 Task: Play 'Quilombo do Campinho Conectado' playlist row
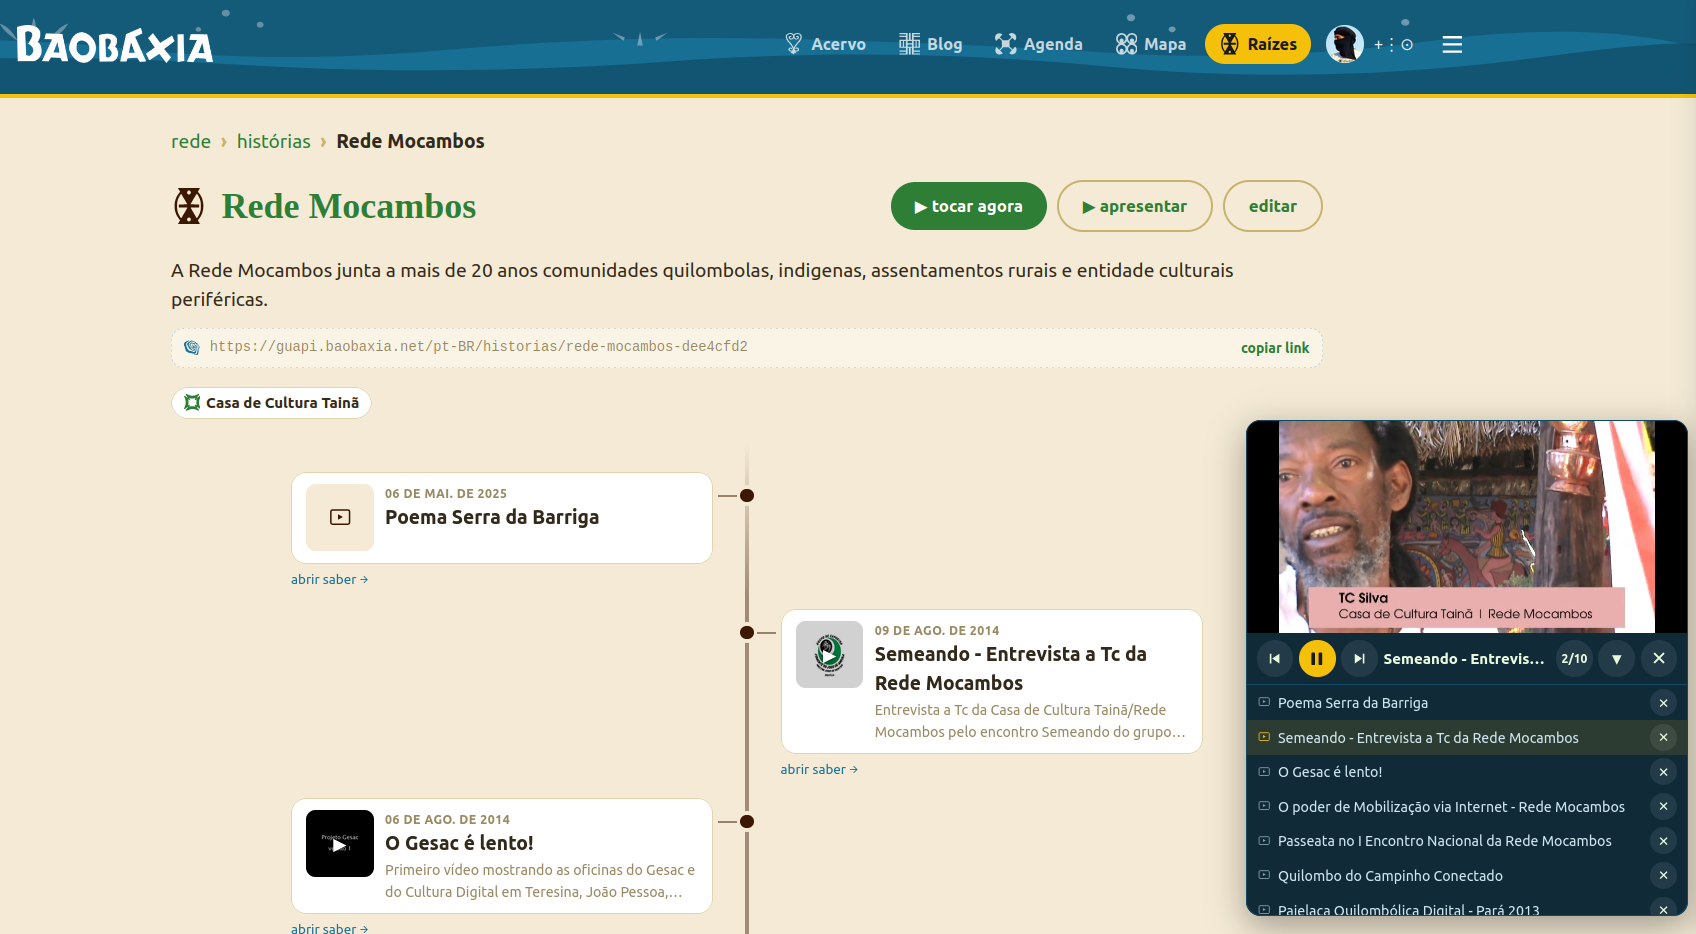1448,876
